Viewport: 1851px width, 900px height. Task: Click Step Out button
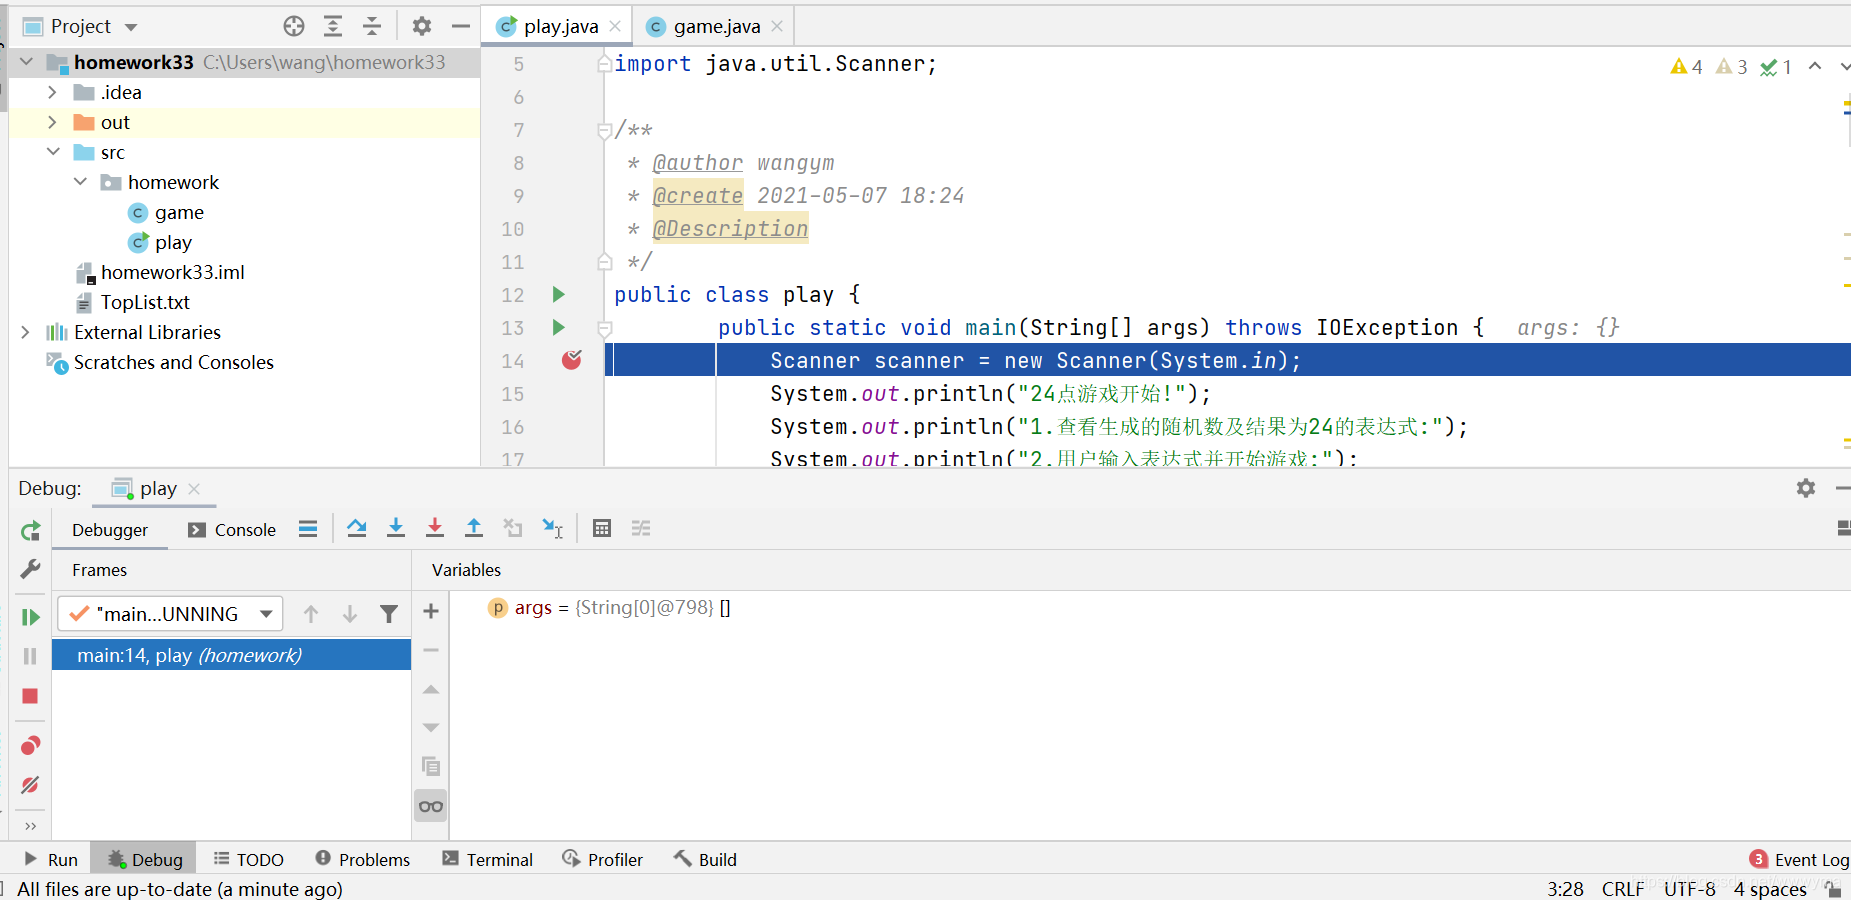tap(474, 528)
